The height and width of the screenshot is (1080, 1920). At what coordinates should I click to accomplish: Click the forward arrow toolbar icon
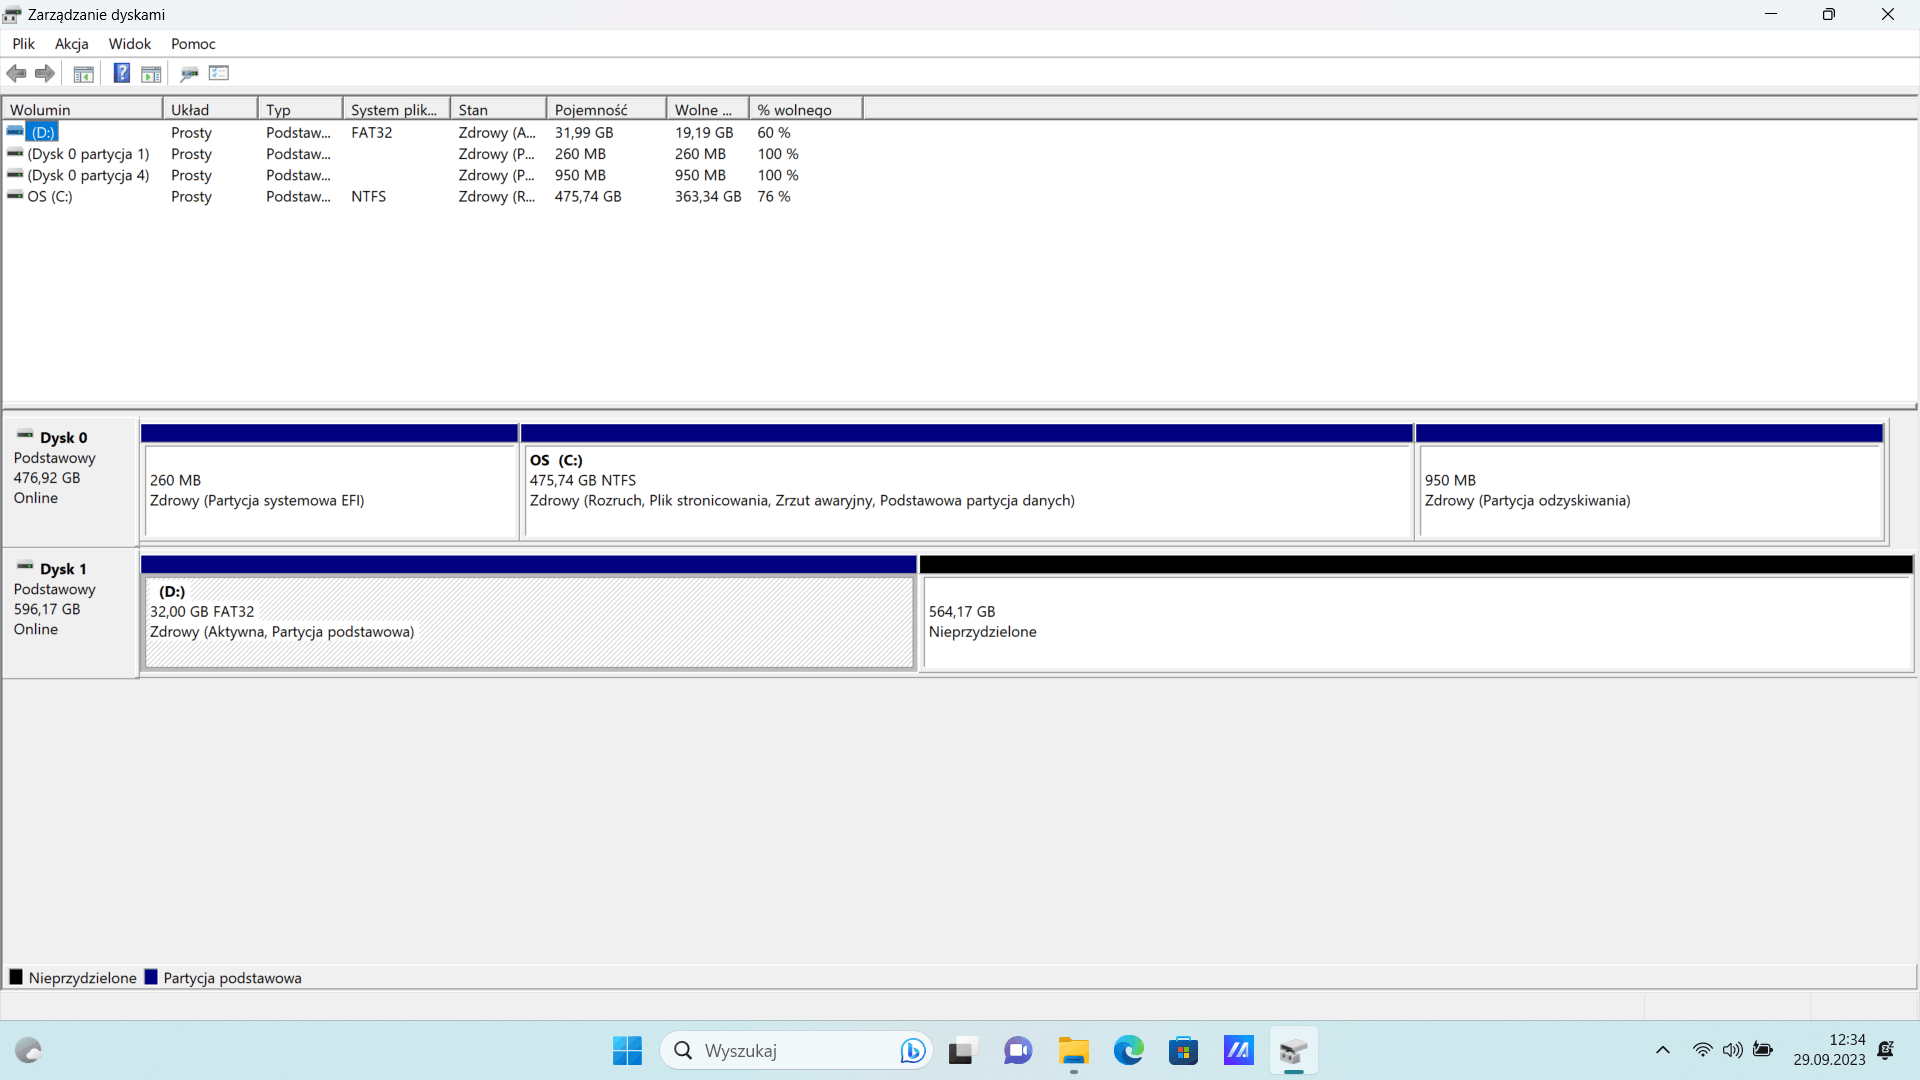click(45, 73)
